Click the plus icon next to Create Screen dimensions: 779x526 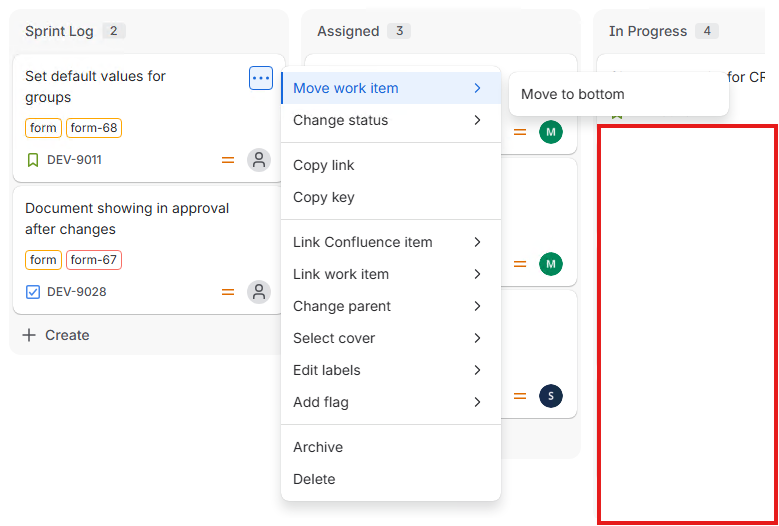point(29,335)
